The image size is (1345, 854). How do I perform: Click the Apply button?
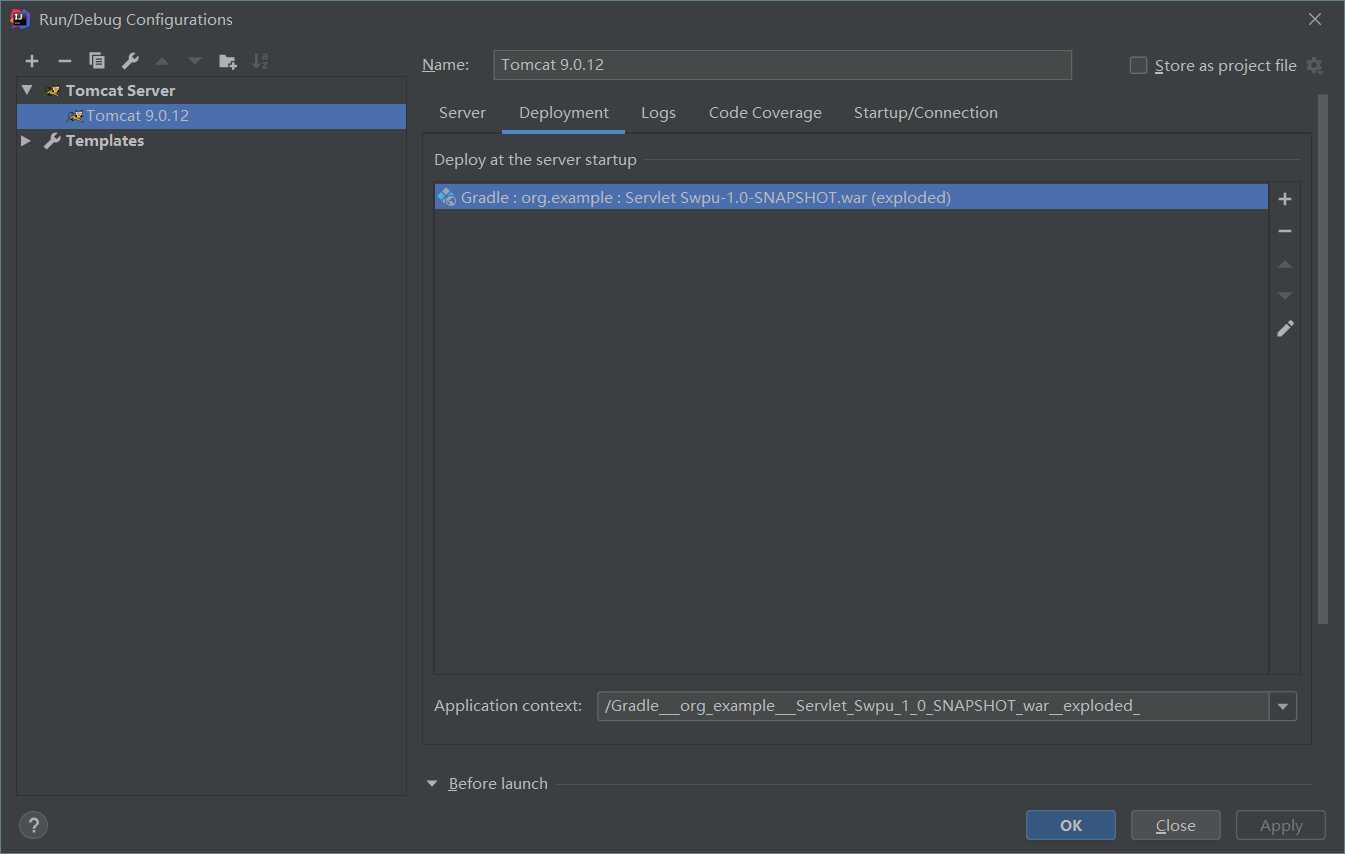coord(1281,825)
